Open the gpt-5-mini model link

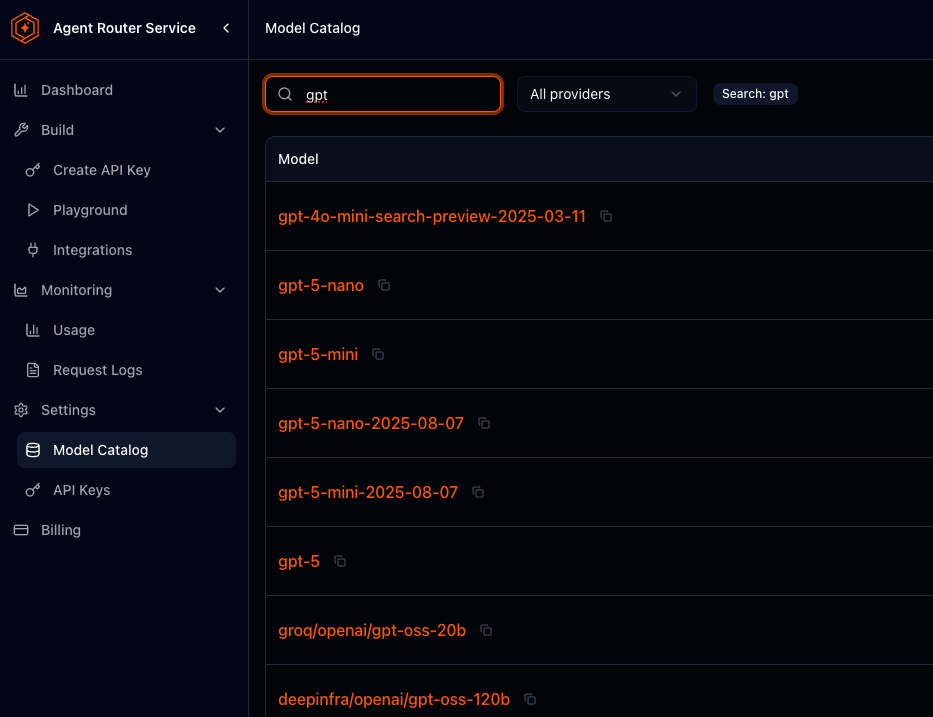pyautogui.click(x=318, y=354)
